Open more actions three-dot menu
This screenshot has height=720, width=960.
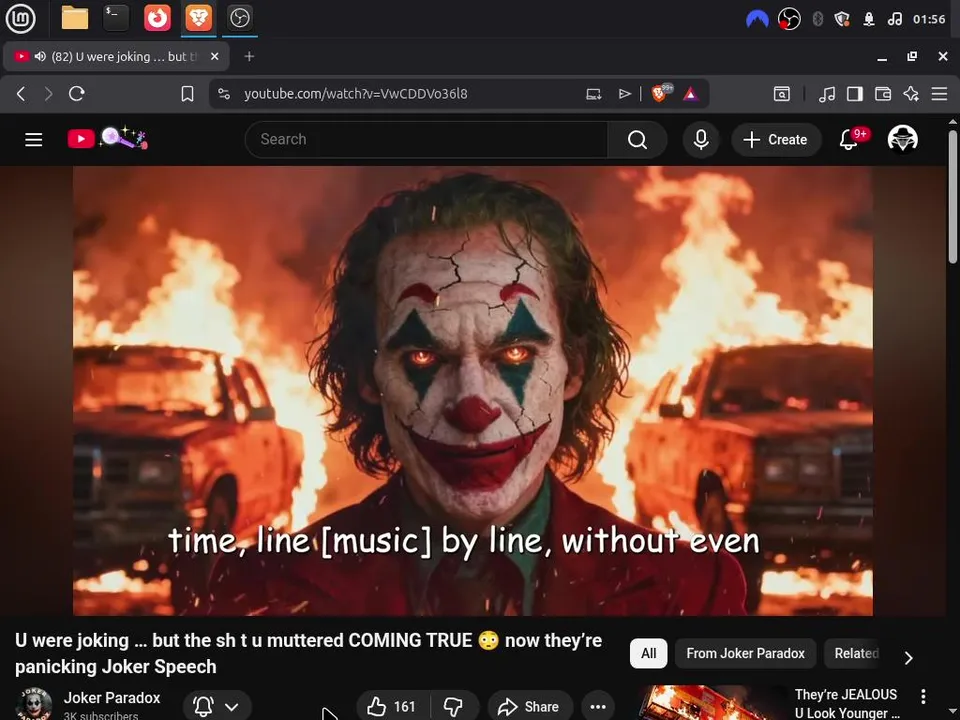tap(598, 707)
